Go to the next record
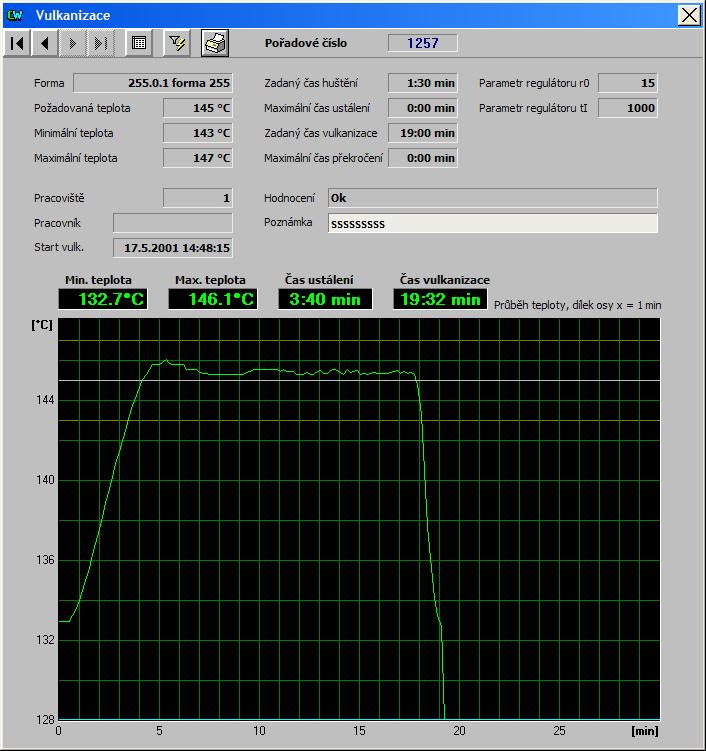The image size is (706, 751). 72,43
